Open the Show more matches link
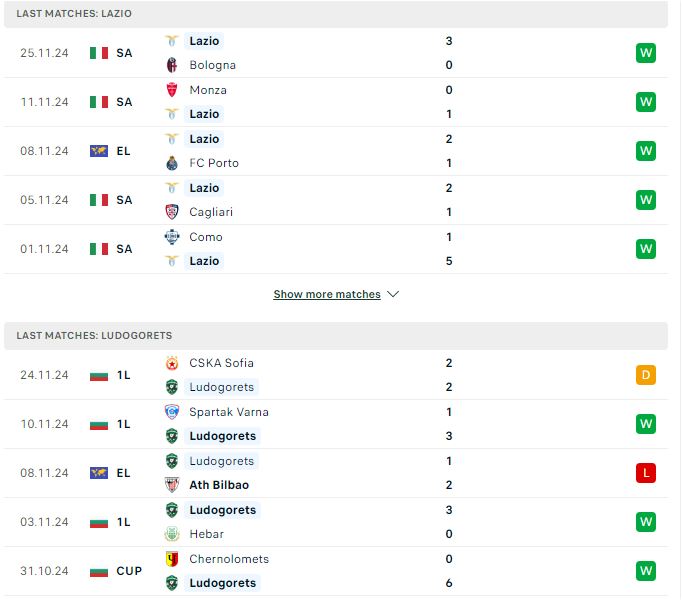The image size is (682, 600). click(x=327, y=295)
